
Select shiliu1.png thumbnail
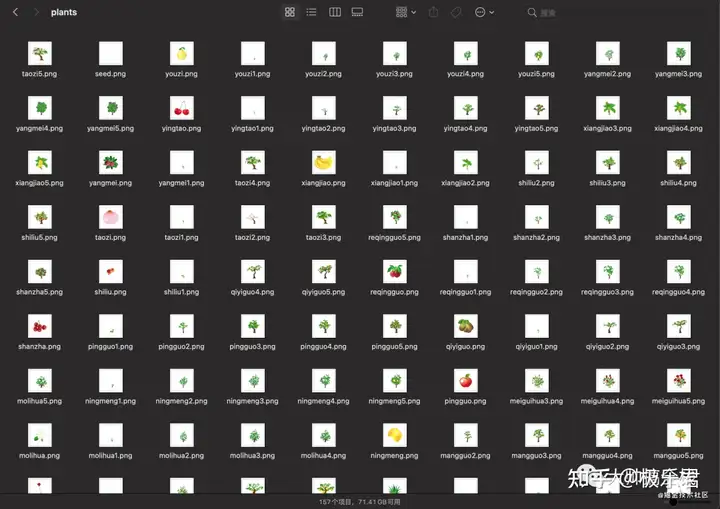click(181, 271)
